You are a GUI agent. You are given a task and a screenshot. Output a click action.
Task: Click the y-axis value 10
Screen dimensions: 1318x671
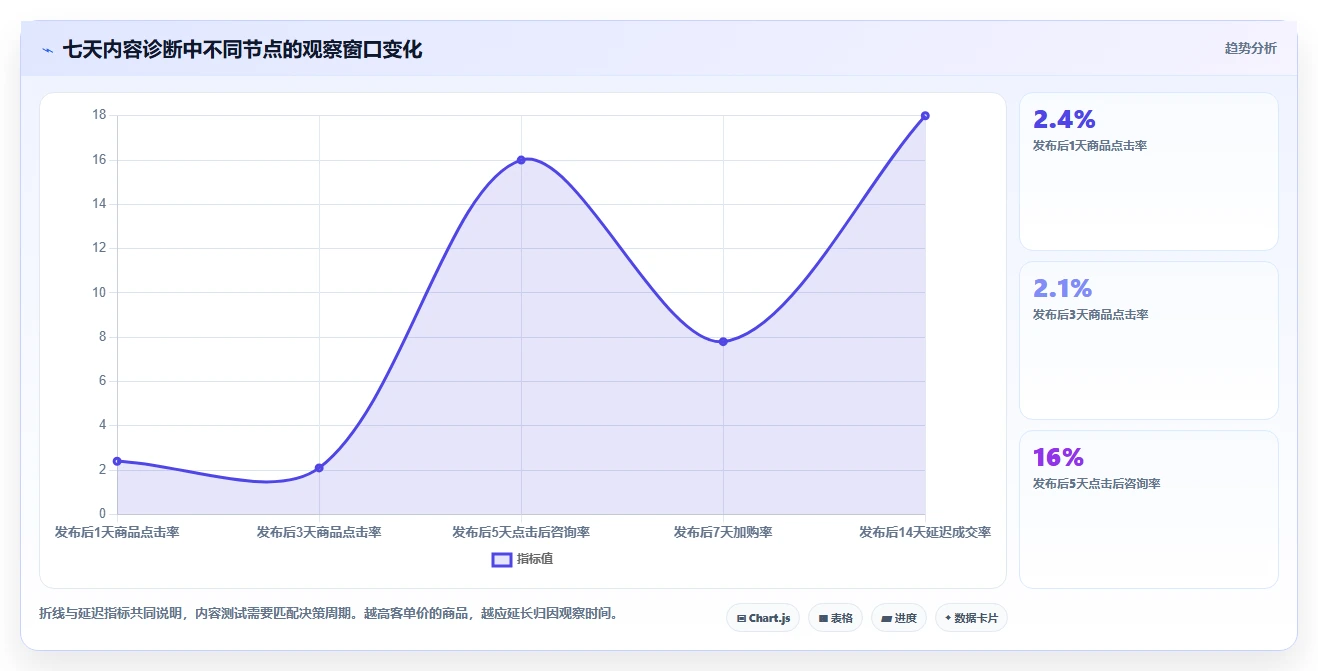[99, 293]
